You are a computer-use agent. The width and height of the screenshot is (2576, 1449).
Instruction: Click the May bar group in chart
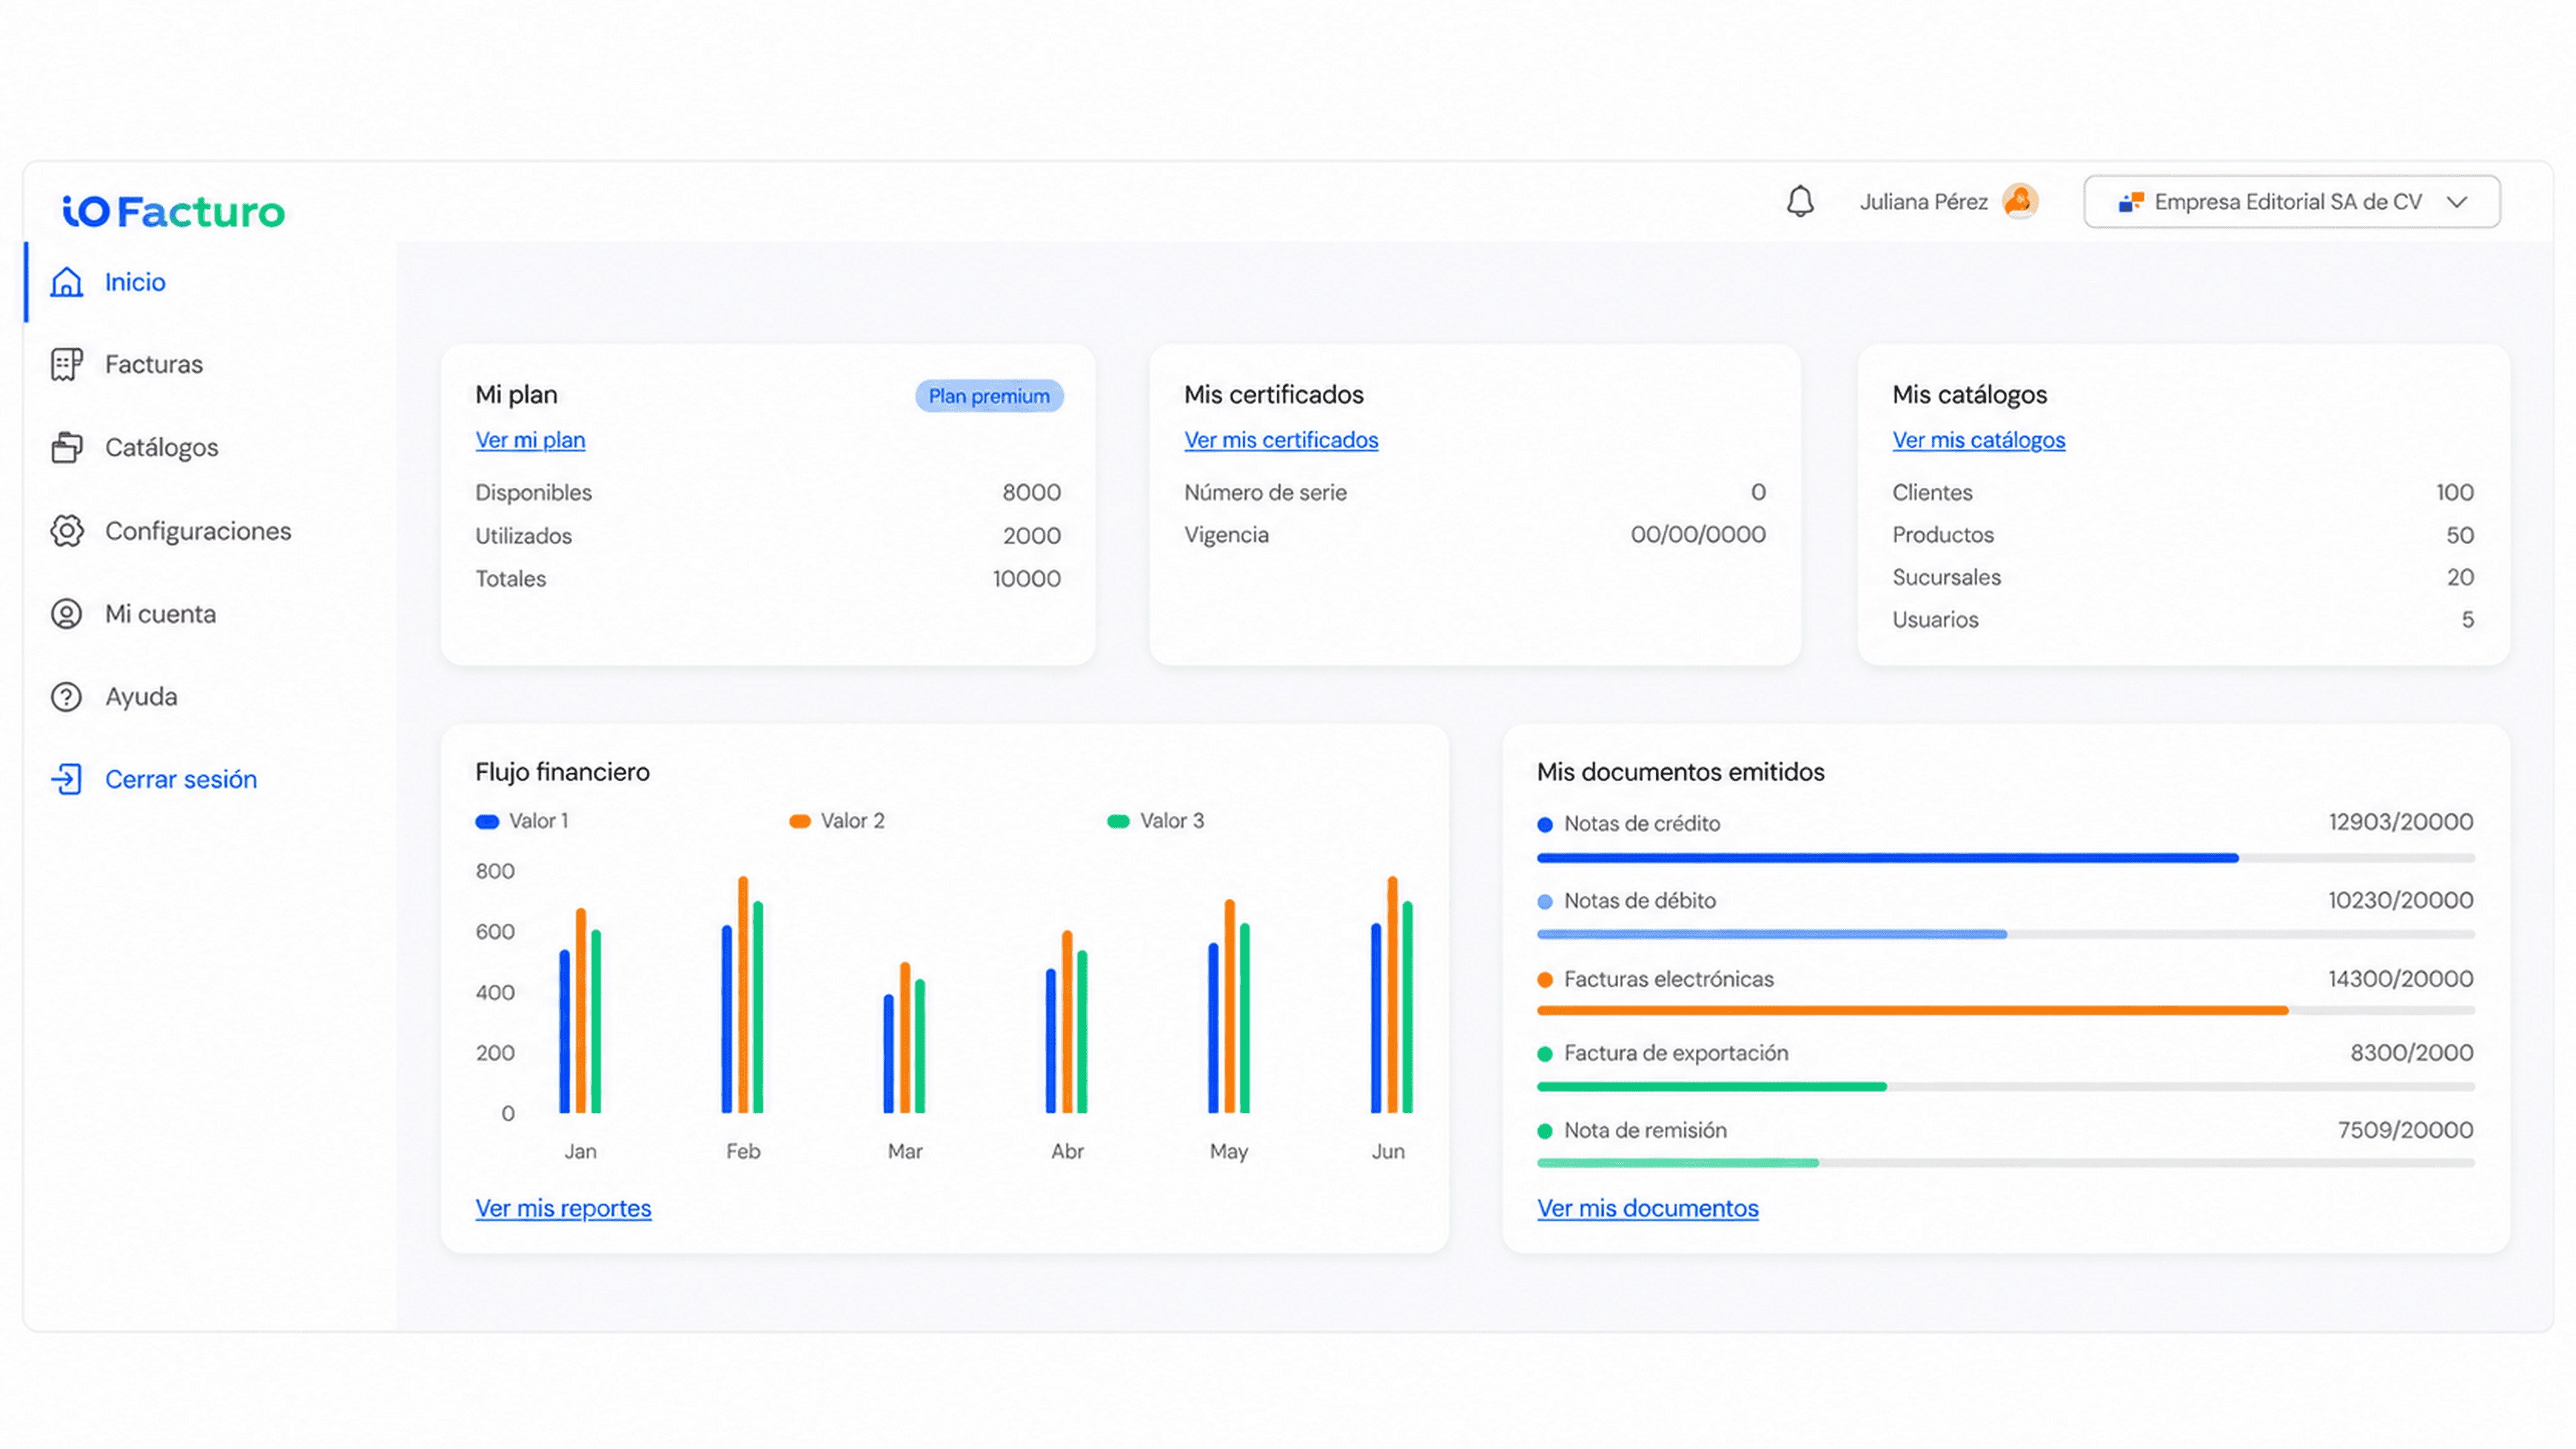click(1229, 1006)
